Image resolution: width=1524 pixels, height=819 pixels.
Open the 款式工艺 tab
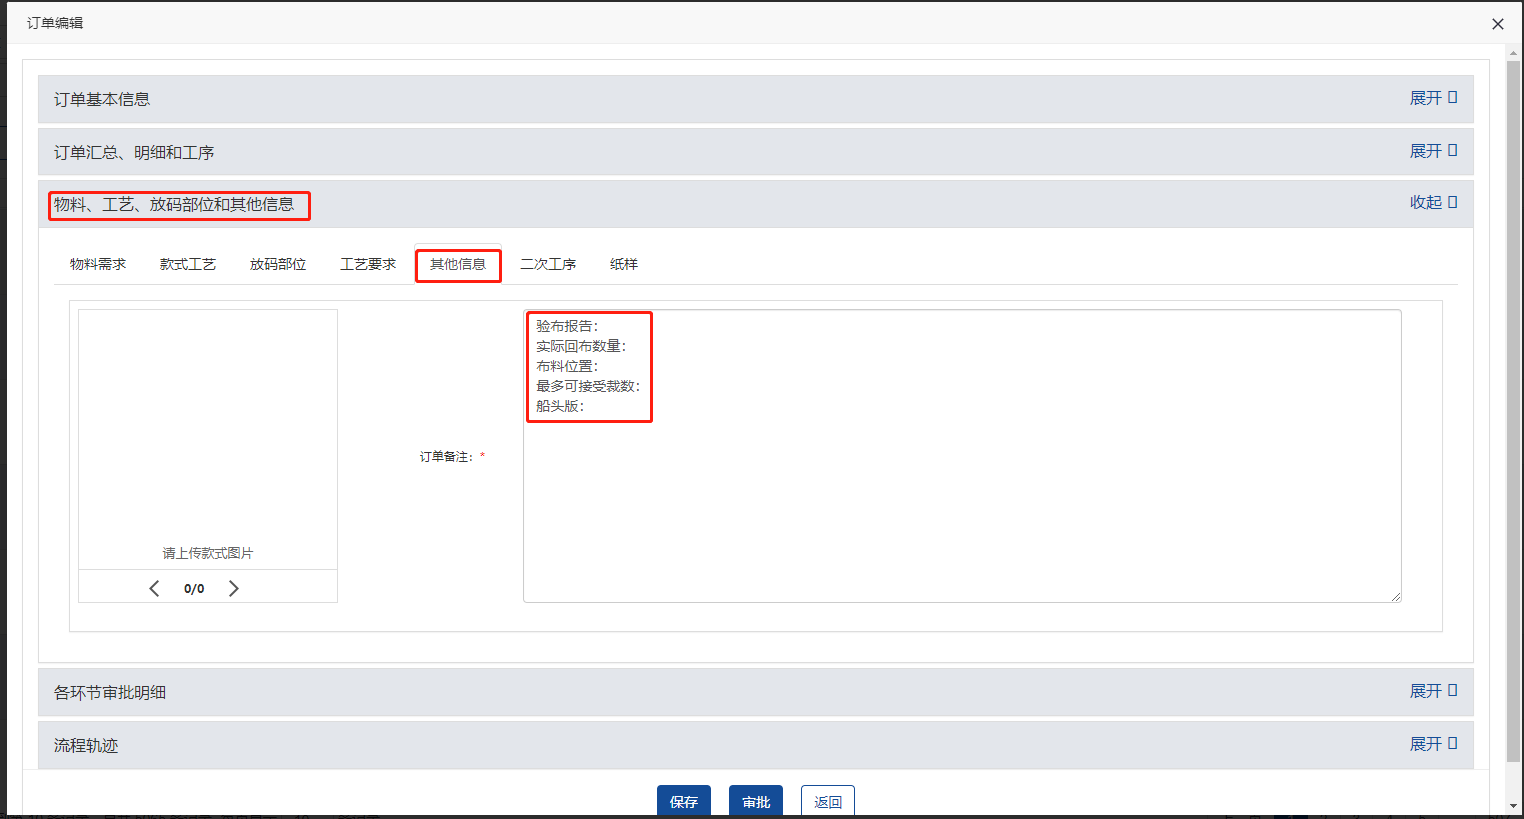[188, 264]
